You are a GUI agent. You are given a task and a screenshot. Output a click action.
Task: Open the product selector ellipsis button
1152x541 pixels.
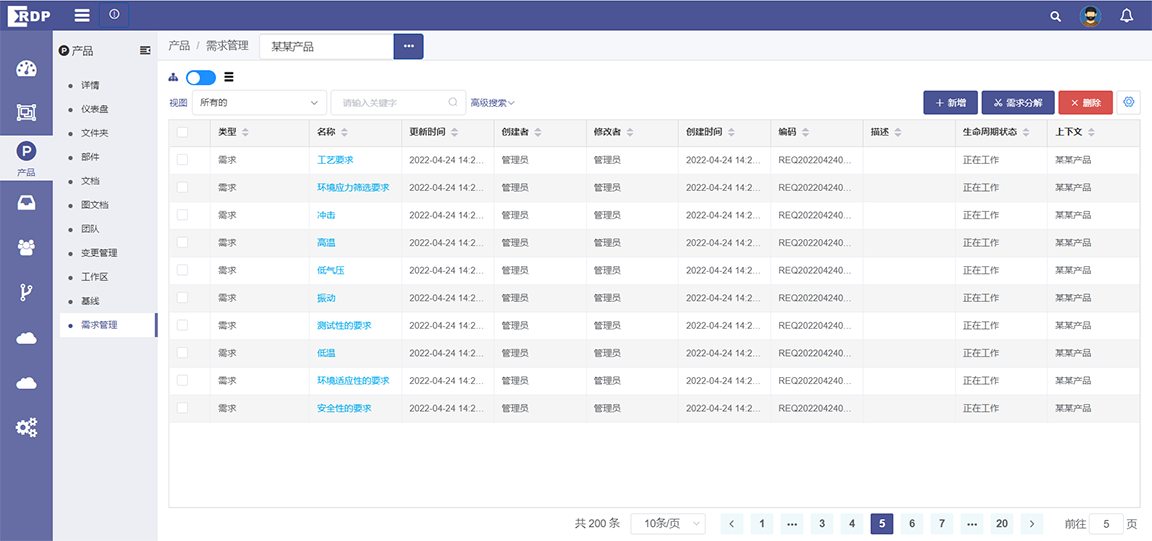[x=408, y=46]
